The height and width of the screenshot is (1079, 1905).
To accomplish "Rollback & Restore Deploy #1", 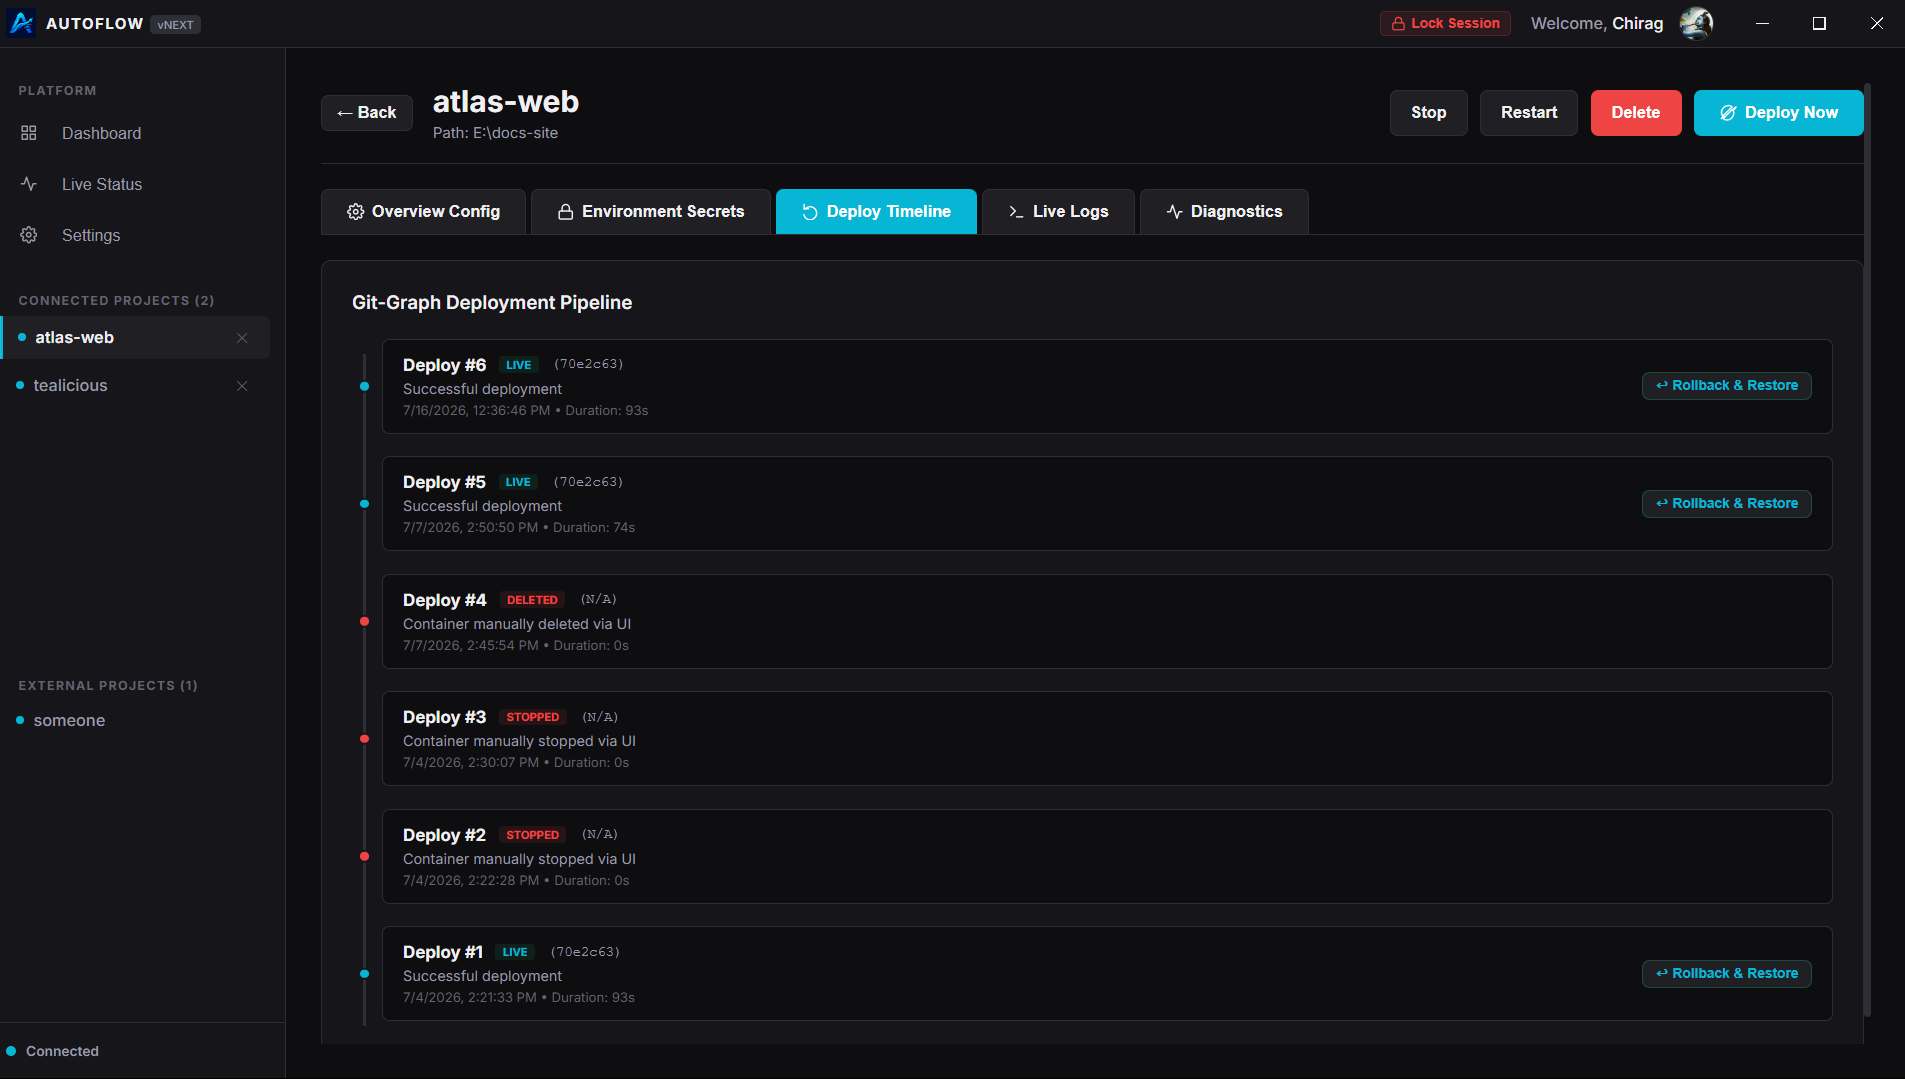I will [1726, 974].
